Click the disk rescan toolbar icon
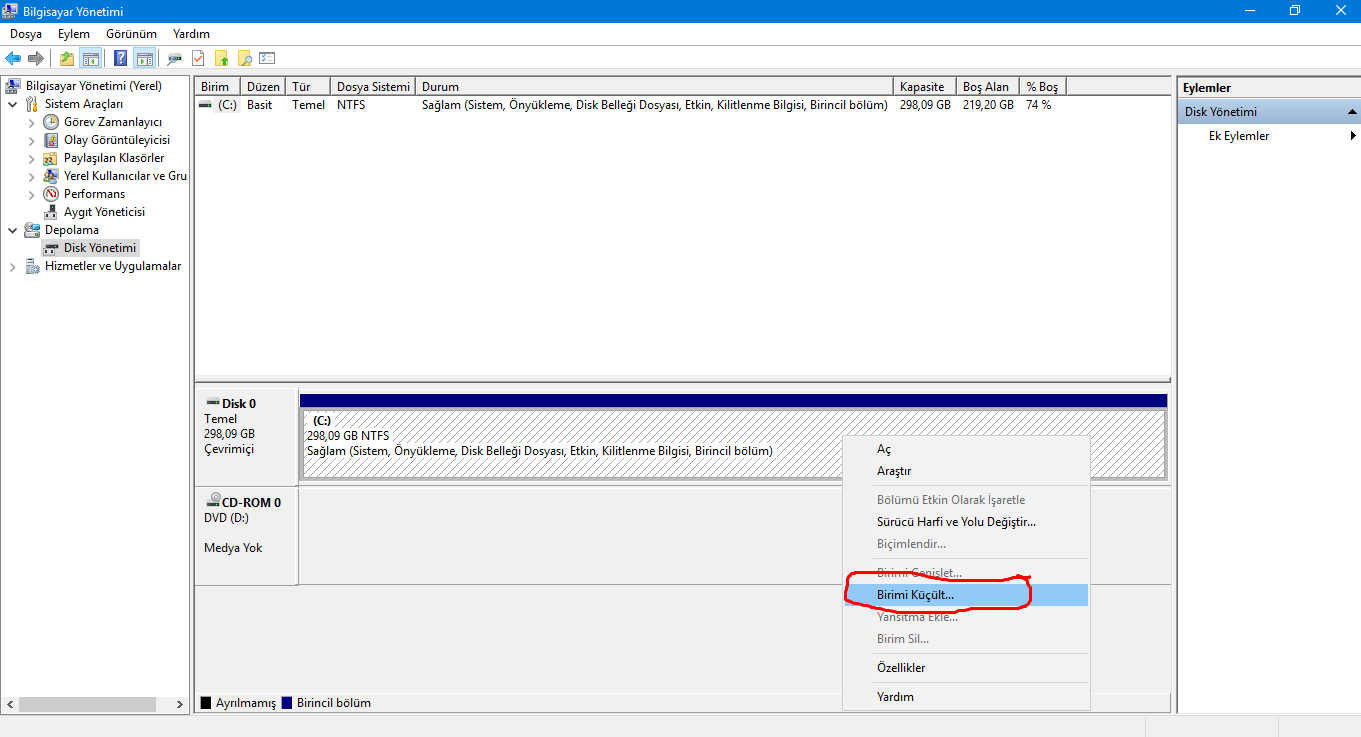 [x=175, y=58]
